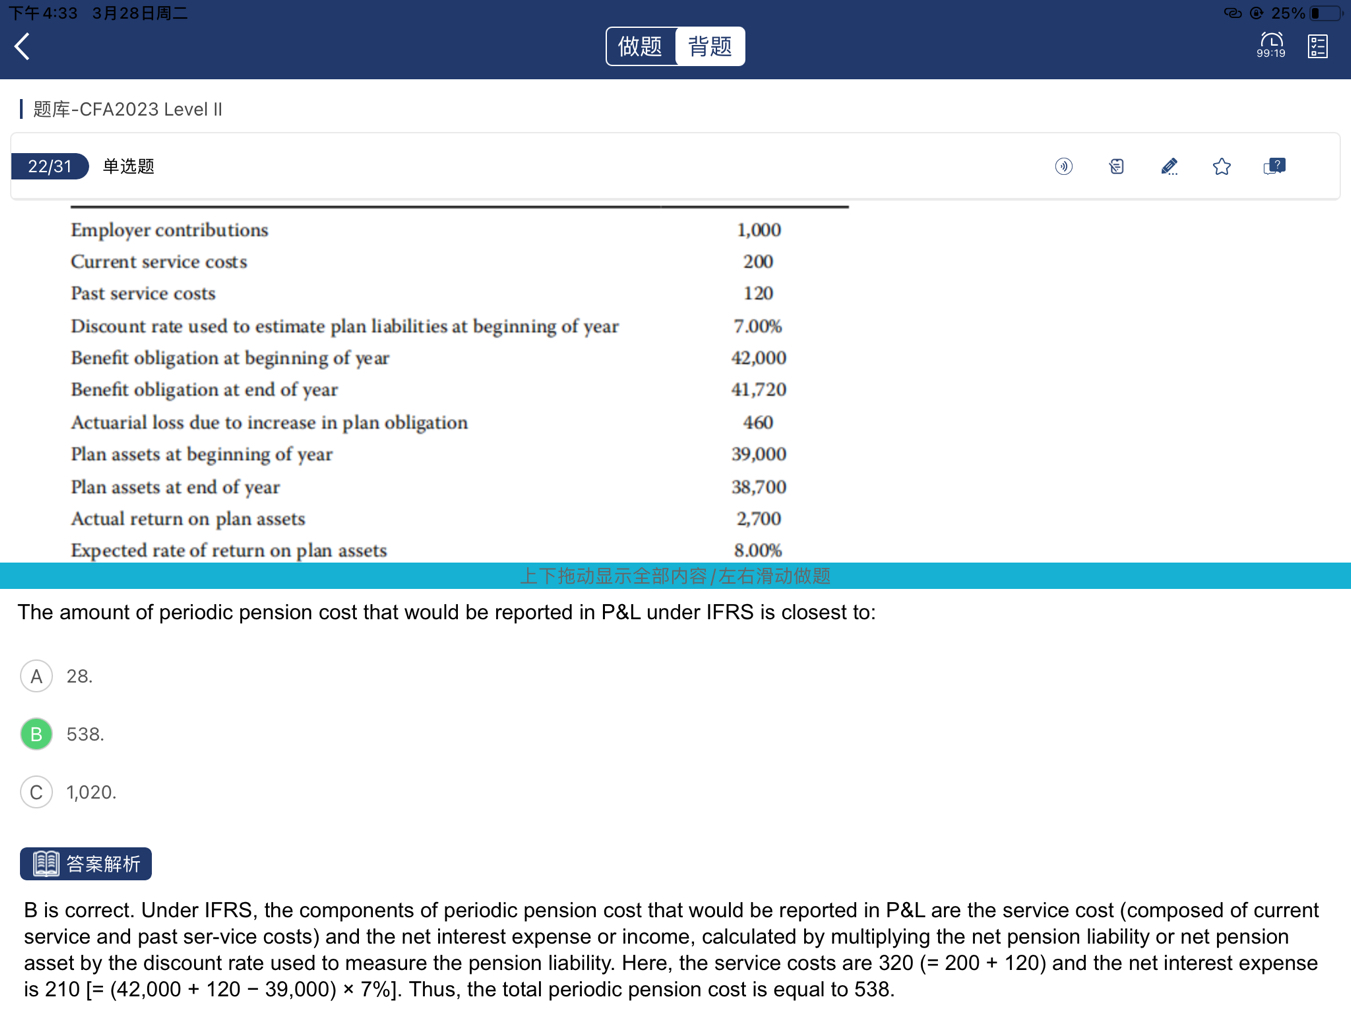The width and height of the screenshot is (1351, 1013).
Task: Tap the back arrow icon
Action: (x=23, y=46)
